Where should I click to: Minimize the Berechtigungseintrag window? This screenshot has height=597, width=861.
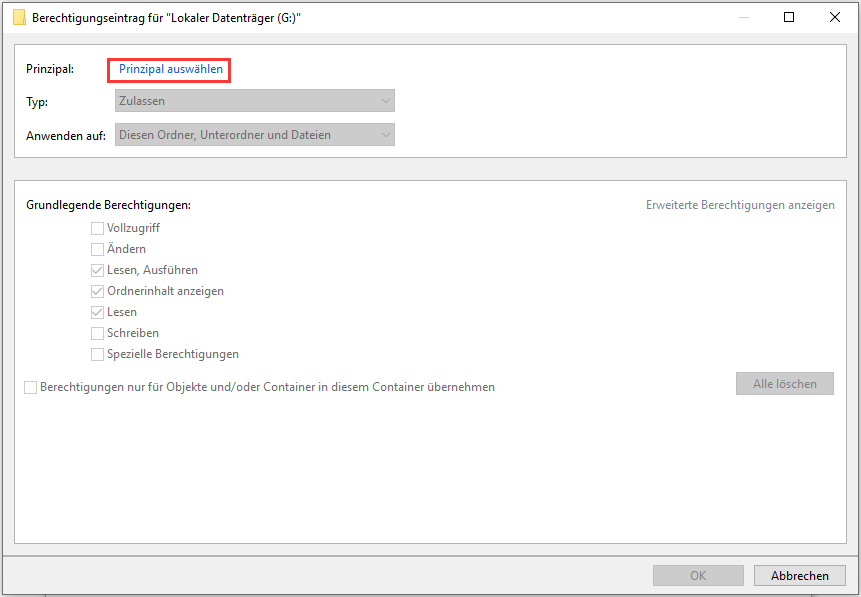(x=744, y=18)
